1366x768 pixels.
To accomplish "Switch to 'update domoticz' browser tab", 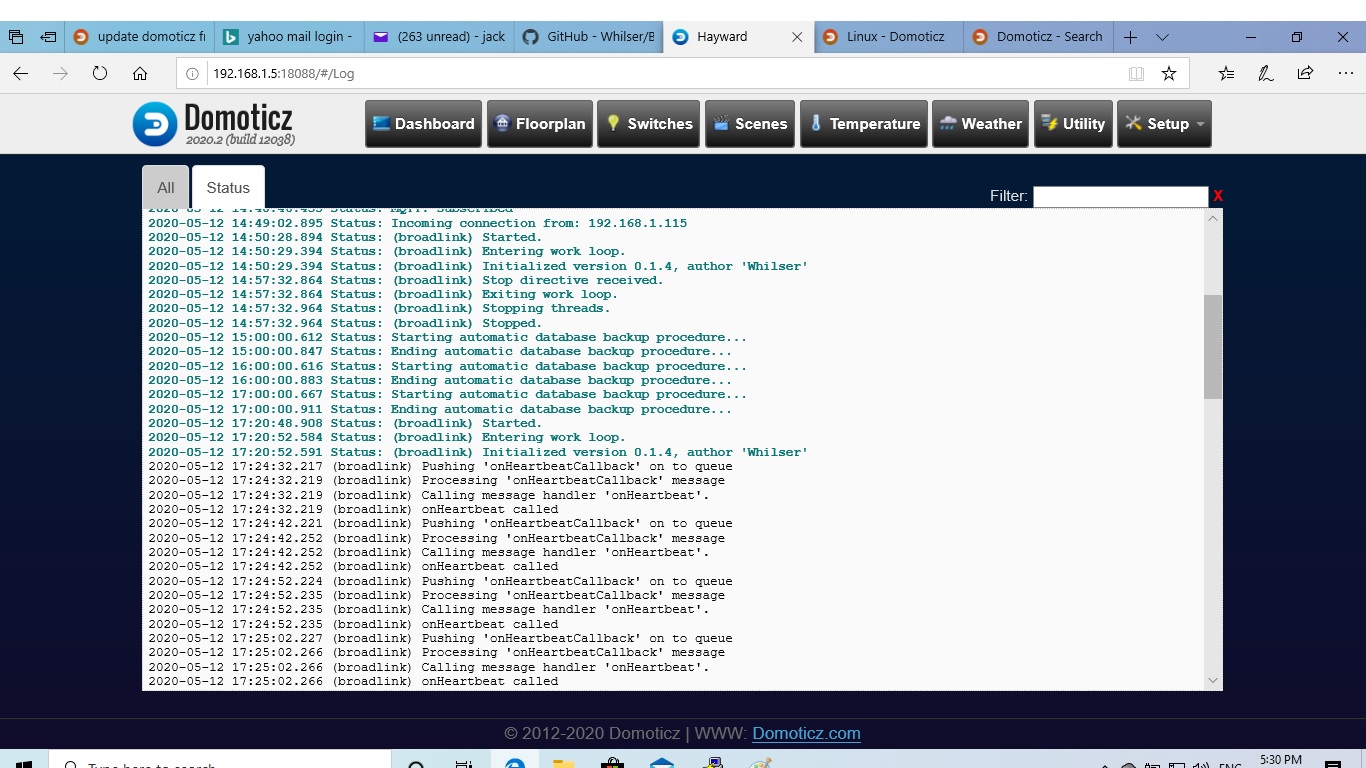I will tap(140, 37).
